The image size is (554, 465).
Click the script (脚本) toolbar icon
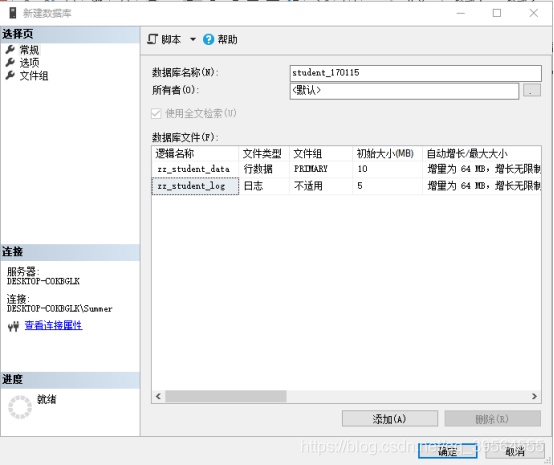coord(153,39)
